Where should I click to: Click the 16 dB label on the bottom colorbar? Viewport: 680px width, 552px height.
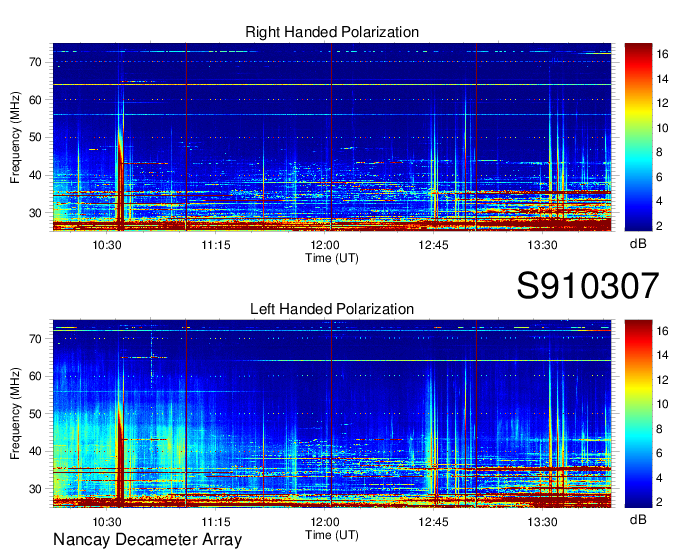click(x=662, y=331)
